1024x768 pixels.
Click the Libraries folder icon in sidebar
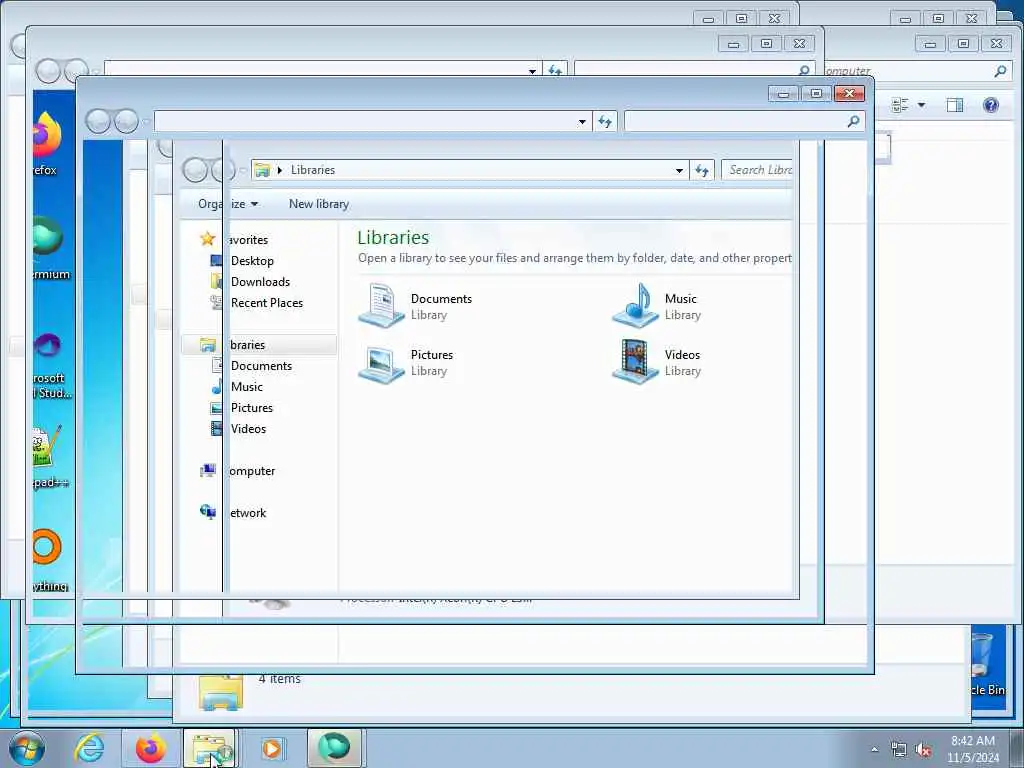coord(208,345)
